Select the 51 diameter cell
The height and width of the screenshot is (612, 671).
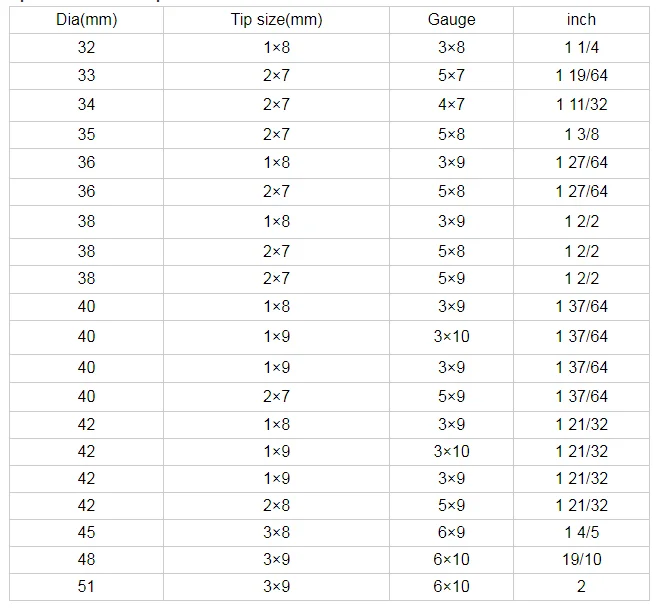86,587
